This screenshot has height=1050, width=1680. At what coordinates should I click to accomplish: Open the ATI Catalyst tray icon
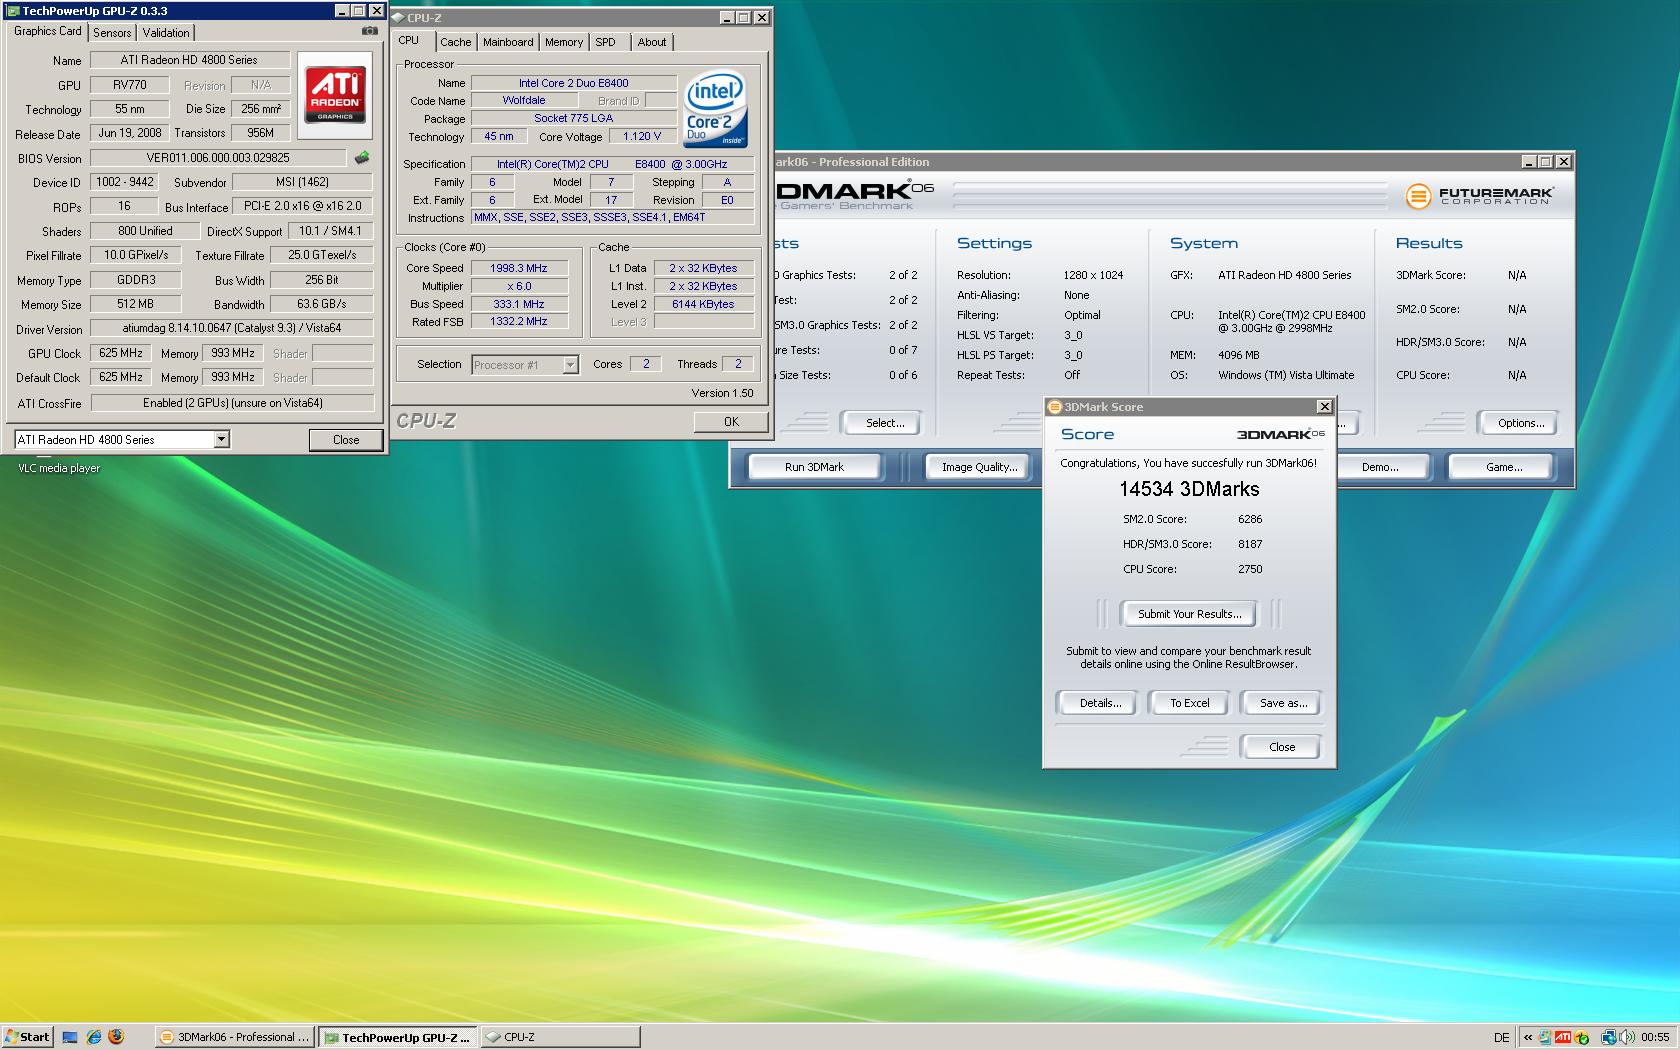tap(1563, 1037)
